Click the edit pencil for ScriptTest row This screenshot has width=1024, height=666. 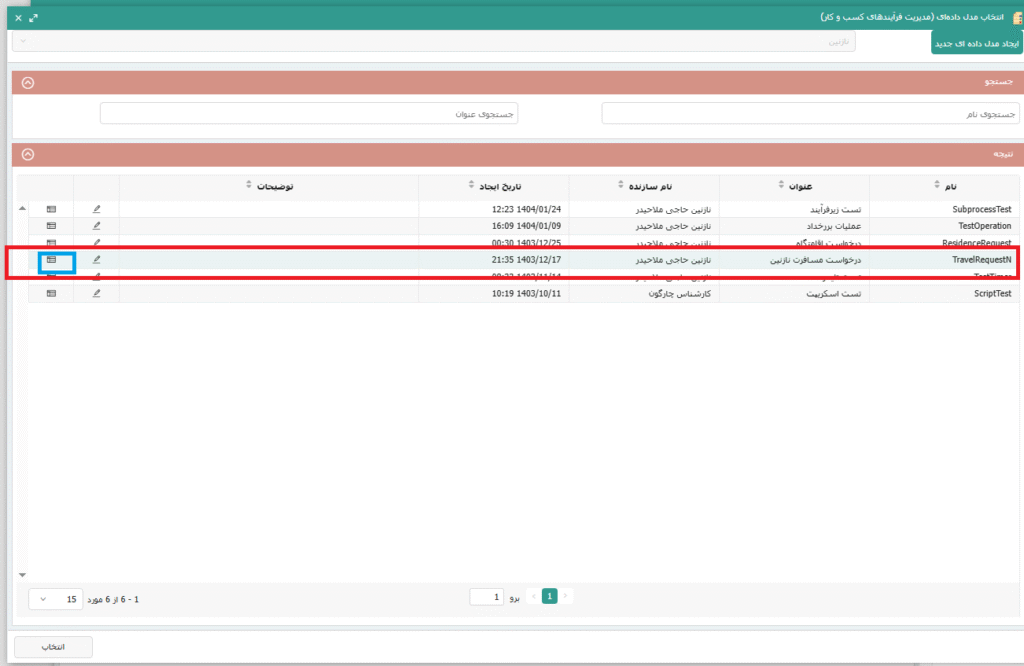pos(97,294)
